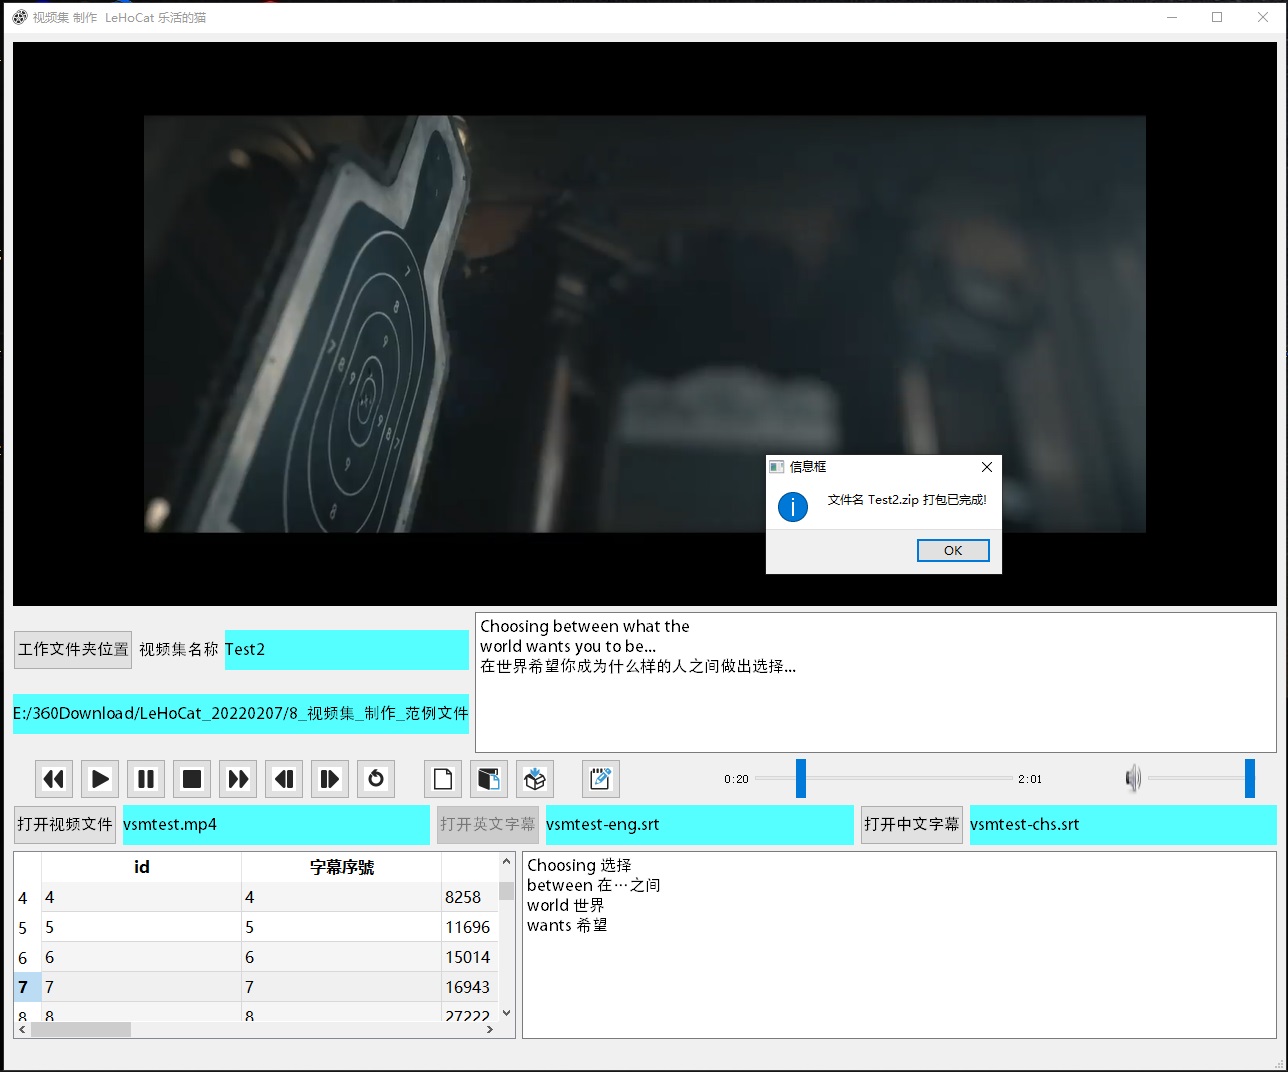Click horizontal scrollbar left arrow

click(x=22, y=1029)
